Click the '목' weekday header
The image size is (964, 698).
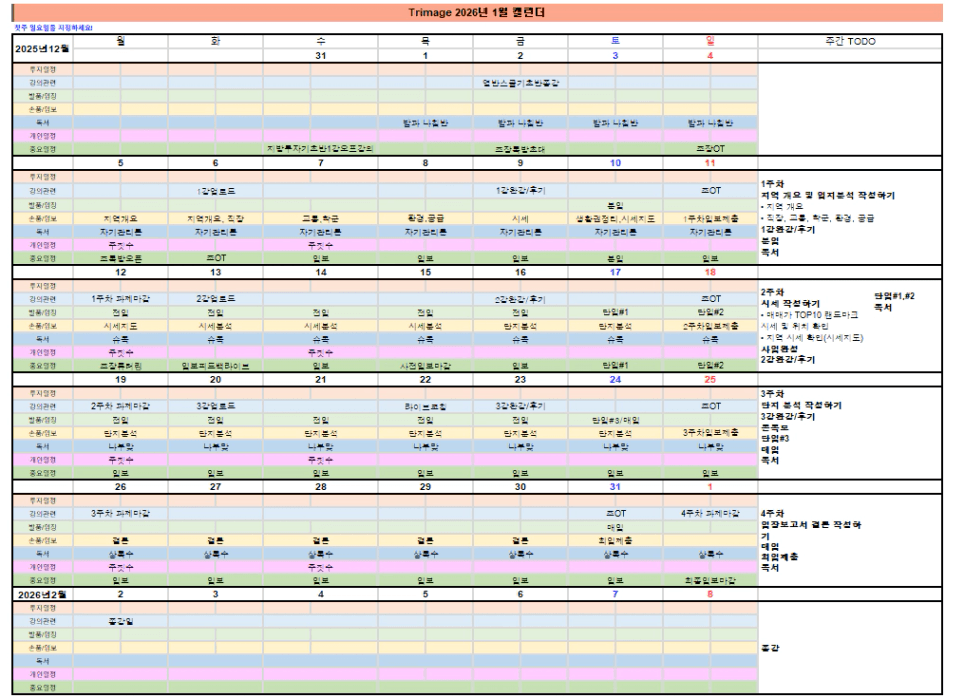(425, 41)
